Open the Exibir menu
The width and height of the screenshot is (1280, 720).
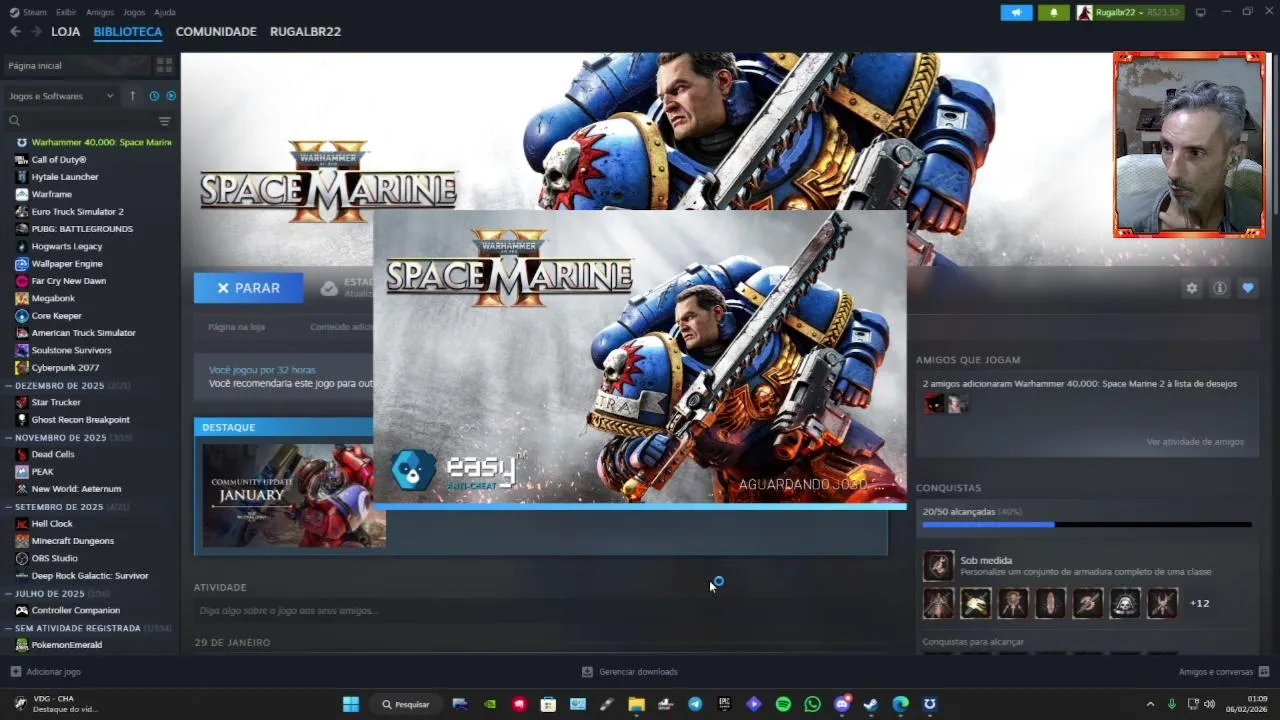point(66,12)
